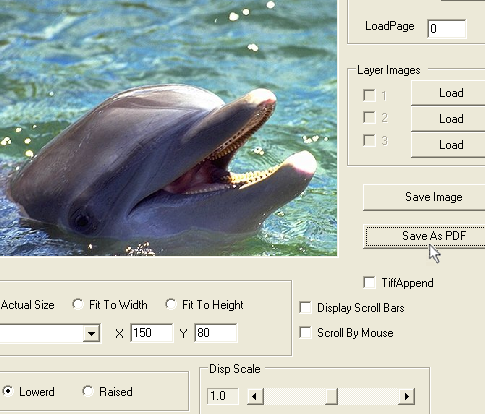Click the LoadPage input field
The height and width of the screenshot is (414, 485).
point(447,29)
